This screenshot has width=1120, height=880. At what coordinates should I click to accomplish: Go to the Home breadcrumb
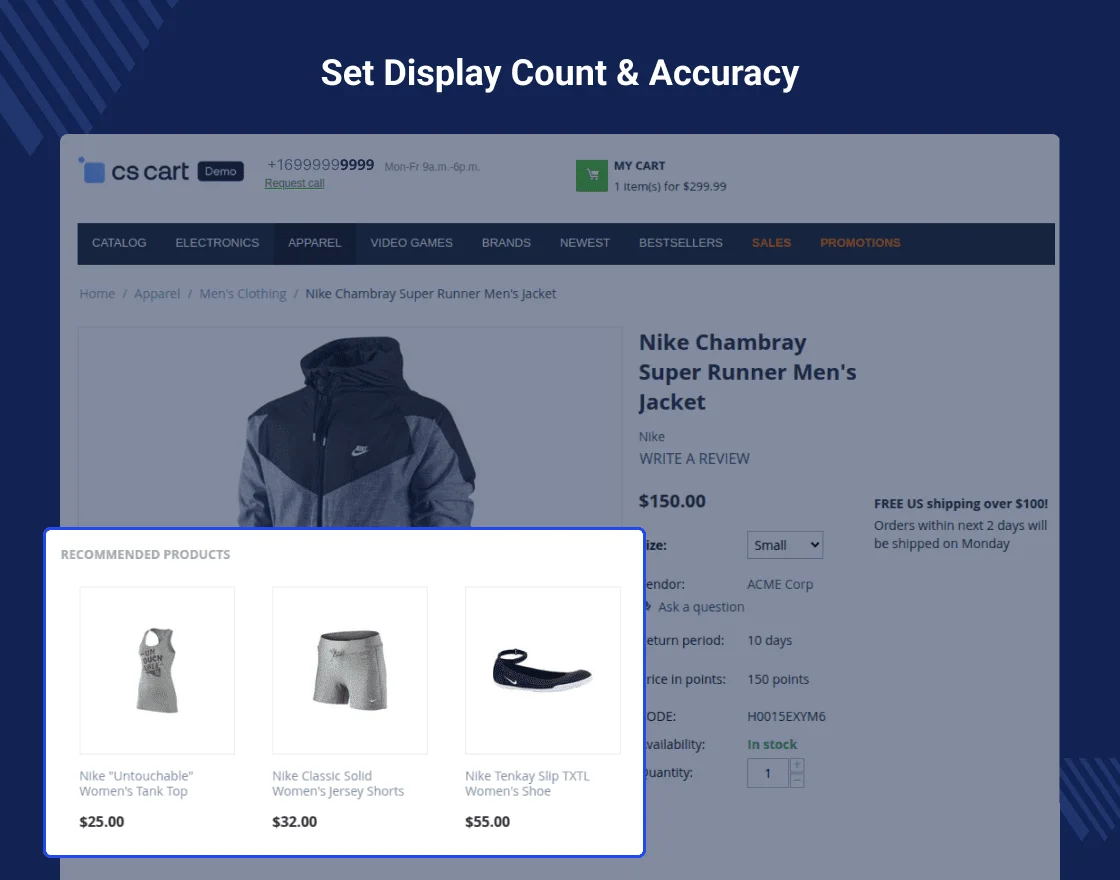pos(97,294)
